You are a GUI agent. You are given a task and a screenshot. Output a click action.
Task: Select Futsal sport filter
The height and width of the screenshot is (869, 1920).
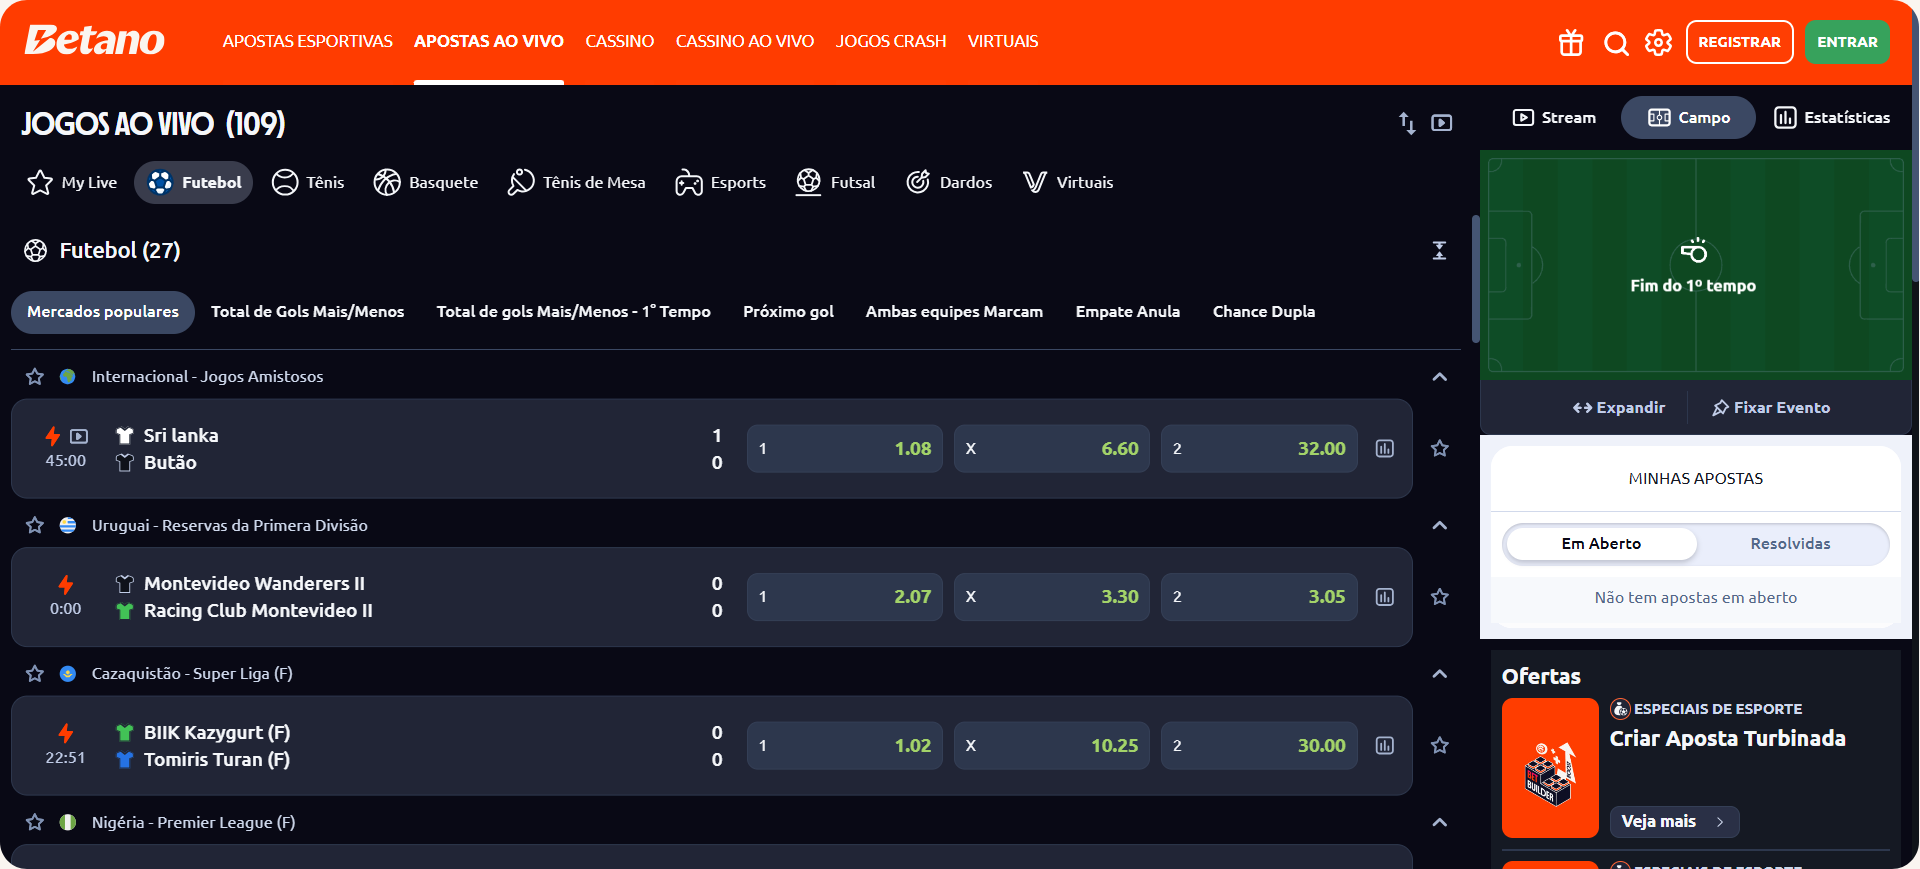(835, 182)
